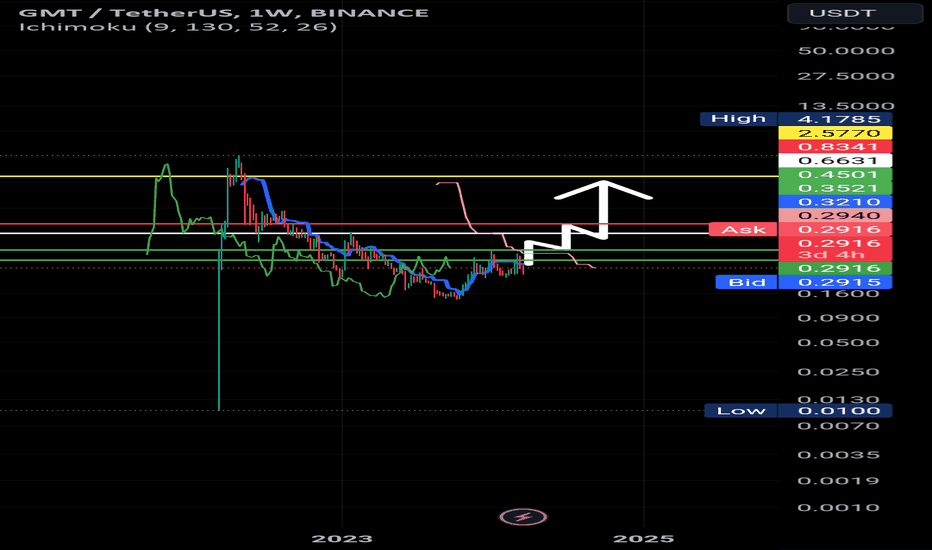Click the 0.0010 price scale value
Image resolution: width=932 pixels, height=550 pixels.
pos(839,508)
